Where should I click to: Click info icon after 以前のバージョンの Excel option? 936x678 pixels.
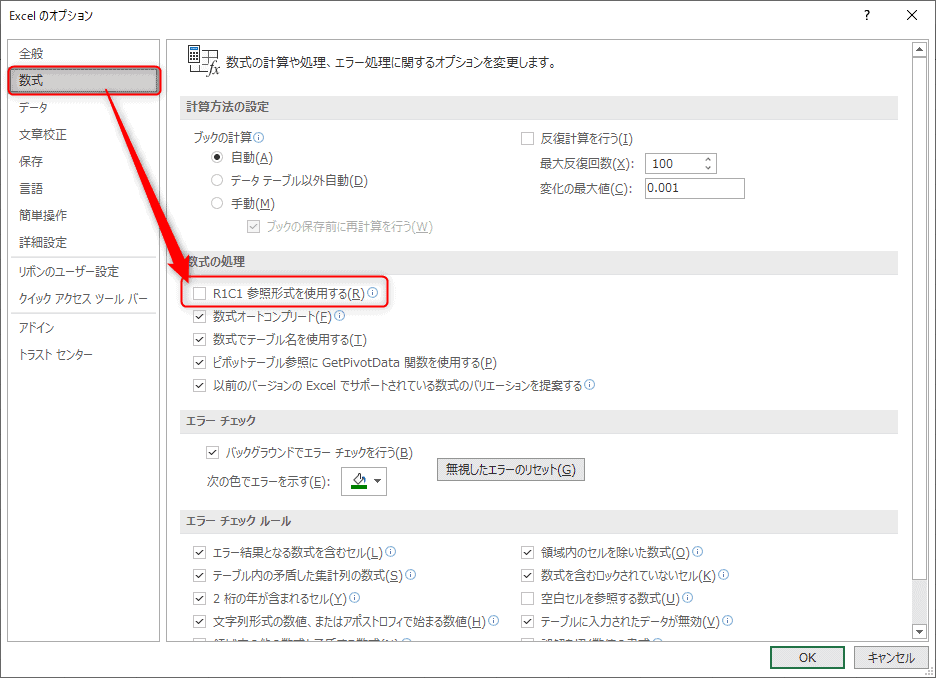(589, 385)
